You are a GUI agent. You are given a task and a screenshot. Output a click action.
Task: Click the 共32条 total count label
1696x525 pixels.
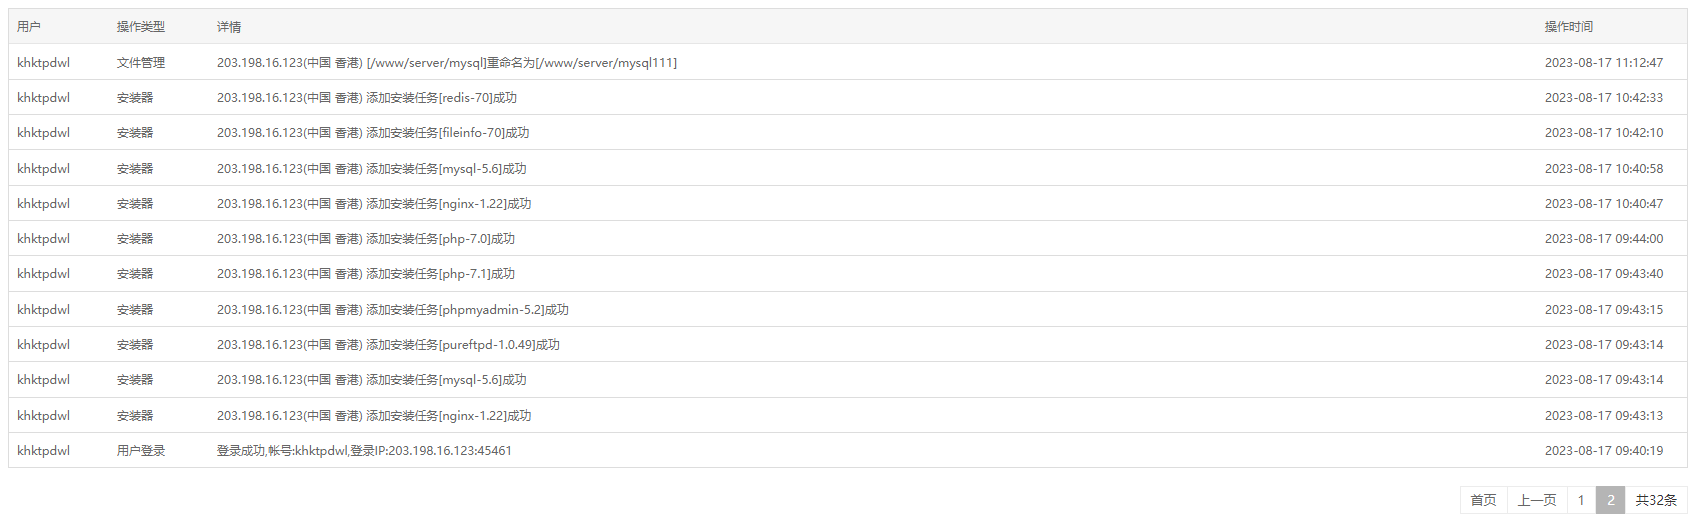1656,500
